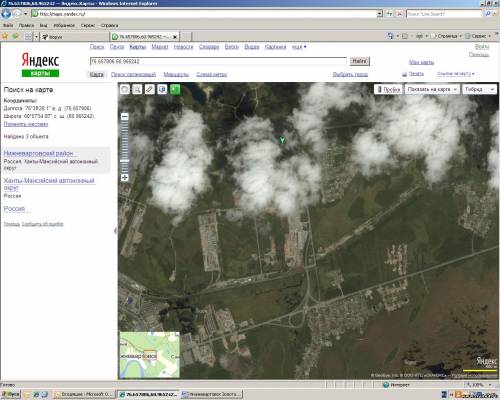Viewport: 500px width, 400px height.
Task: Open the Показать на карте dropdown
Action: click(x=432, y=89)
